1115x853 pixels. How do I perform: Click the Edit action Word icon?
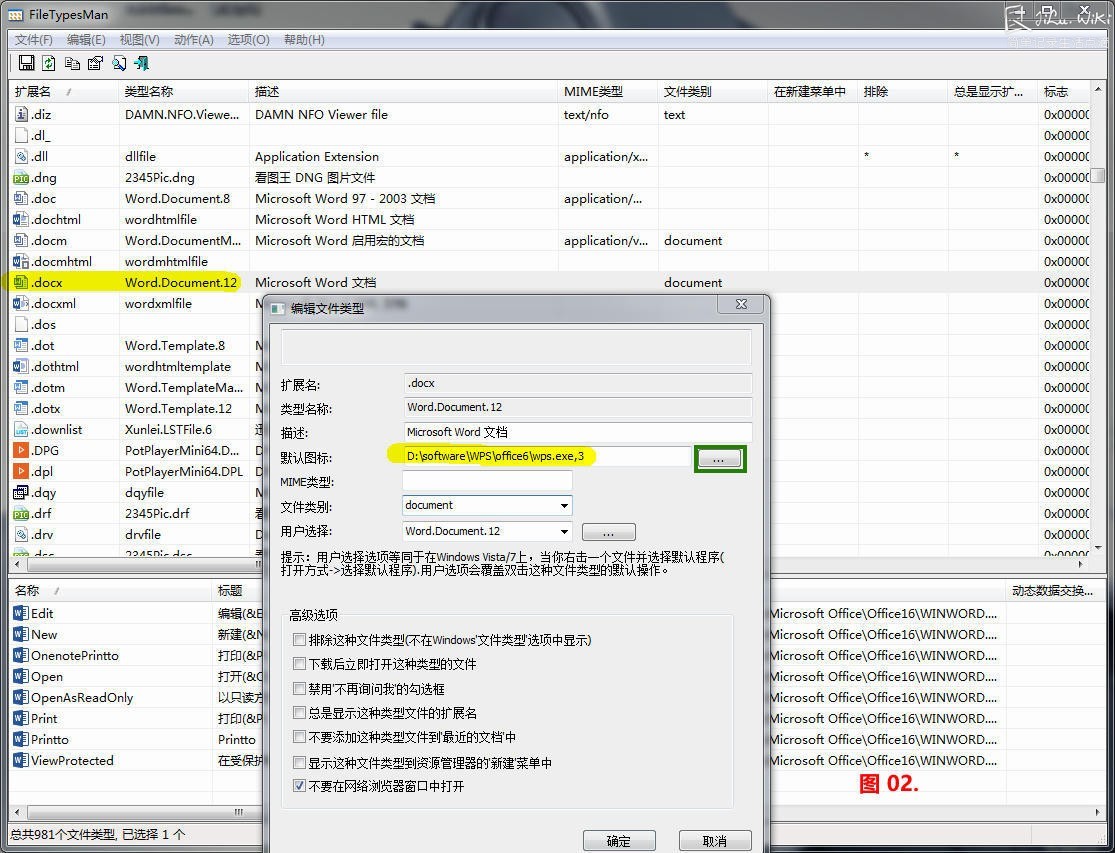point(21,613)
